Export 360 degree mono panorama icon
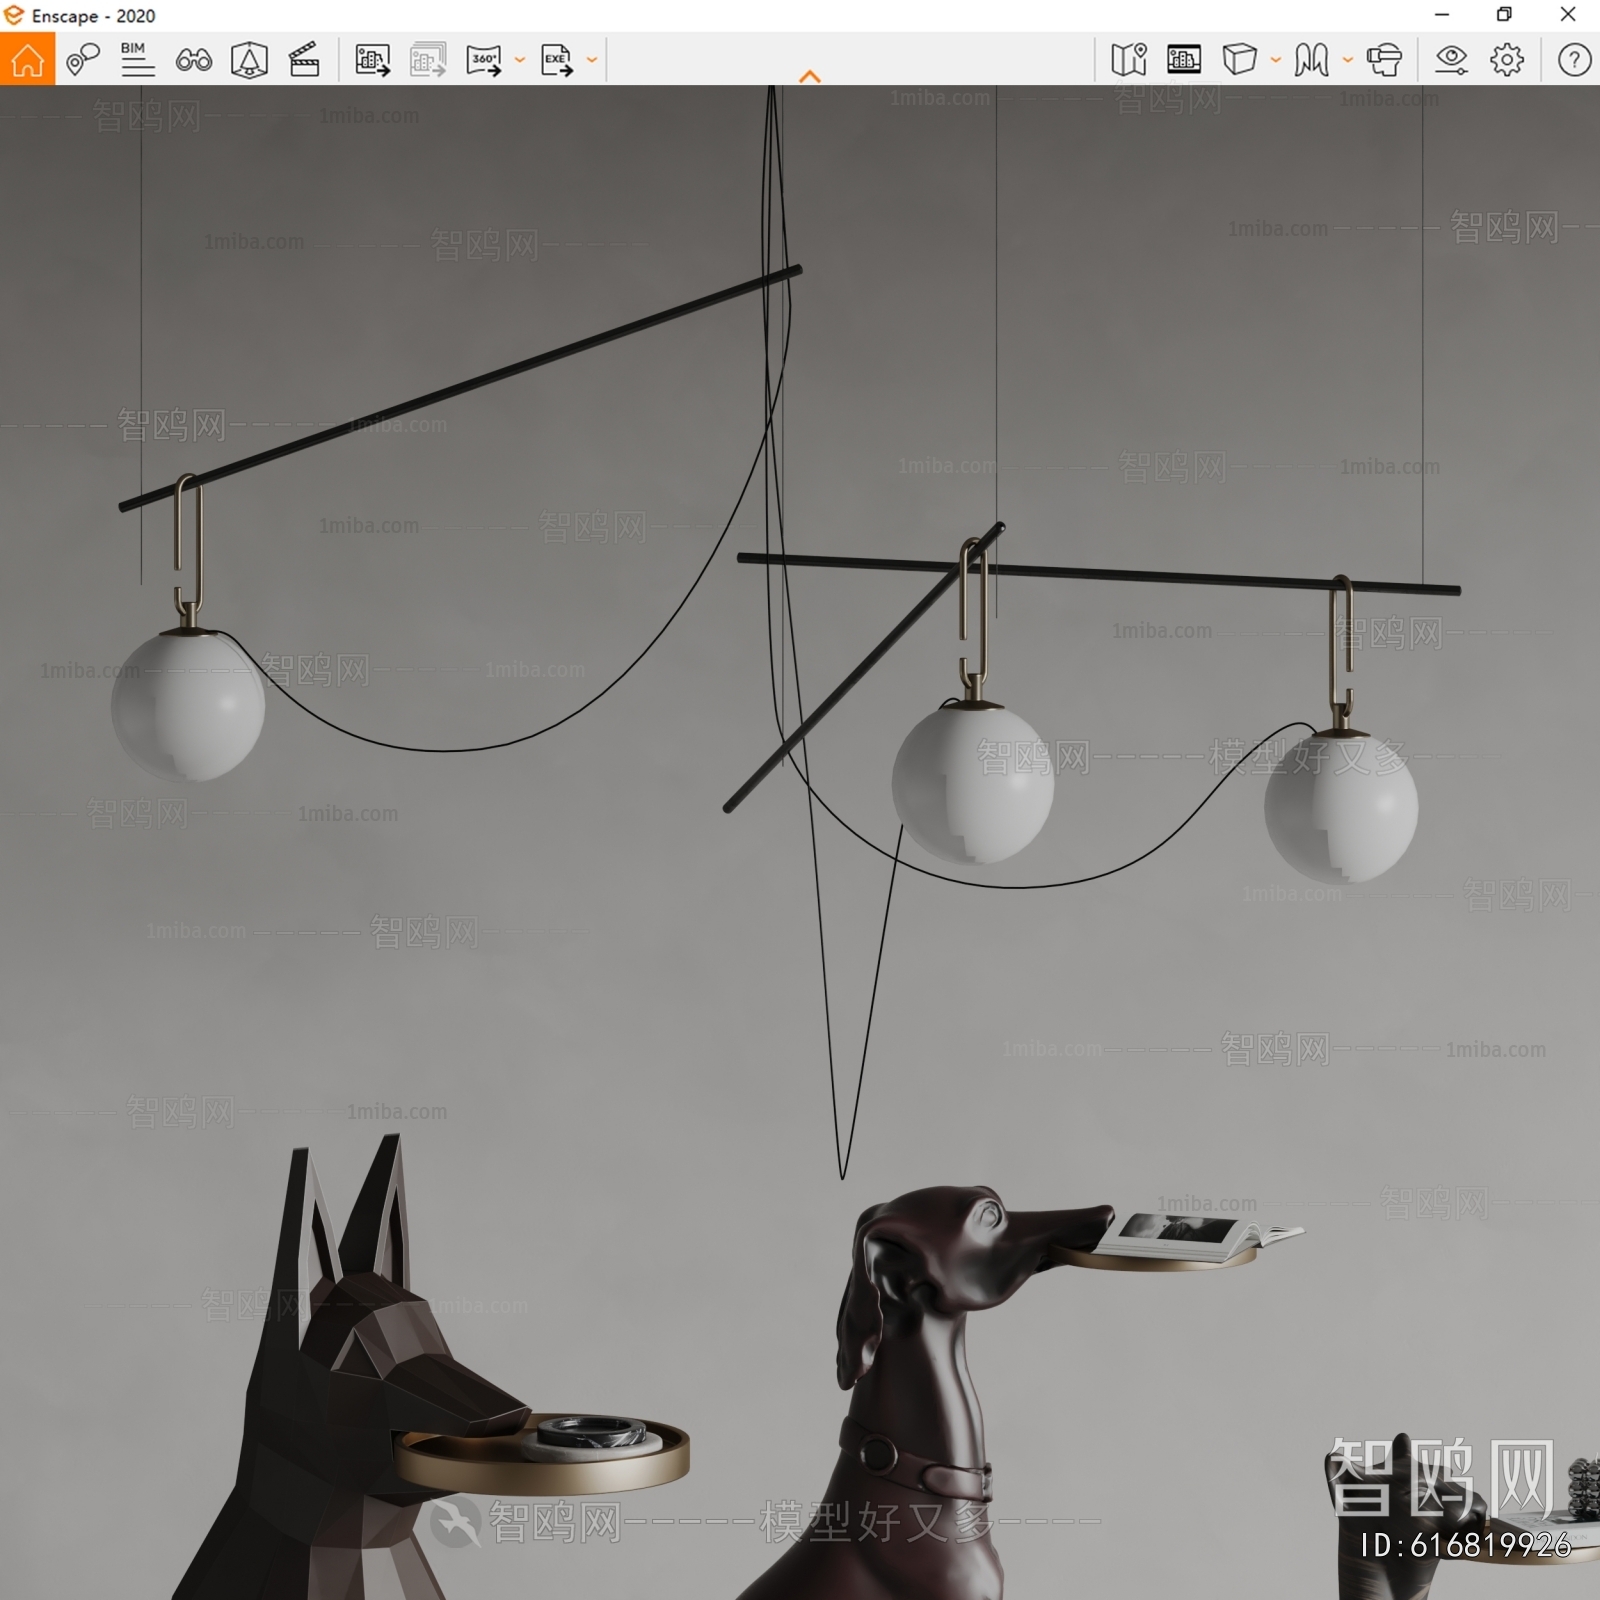The height and width of the screenshot is (1600, 1600). (x=484, y=60)
